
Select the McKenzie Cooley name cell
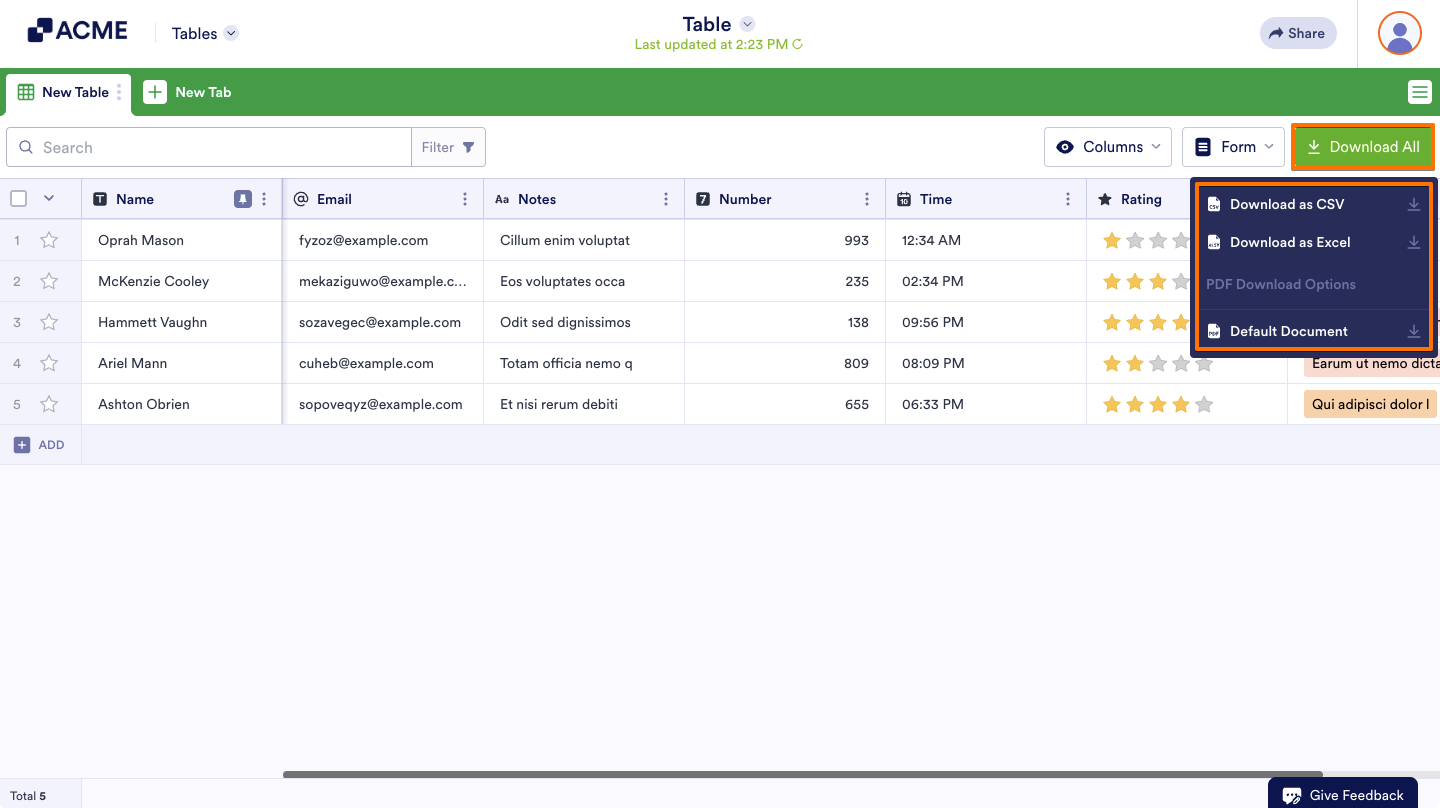[182, 281]
